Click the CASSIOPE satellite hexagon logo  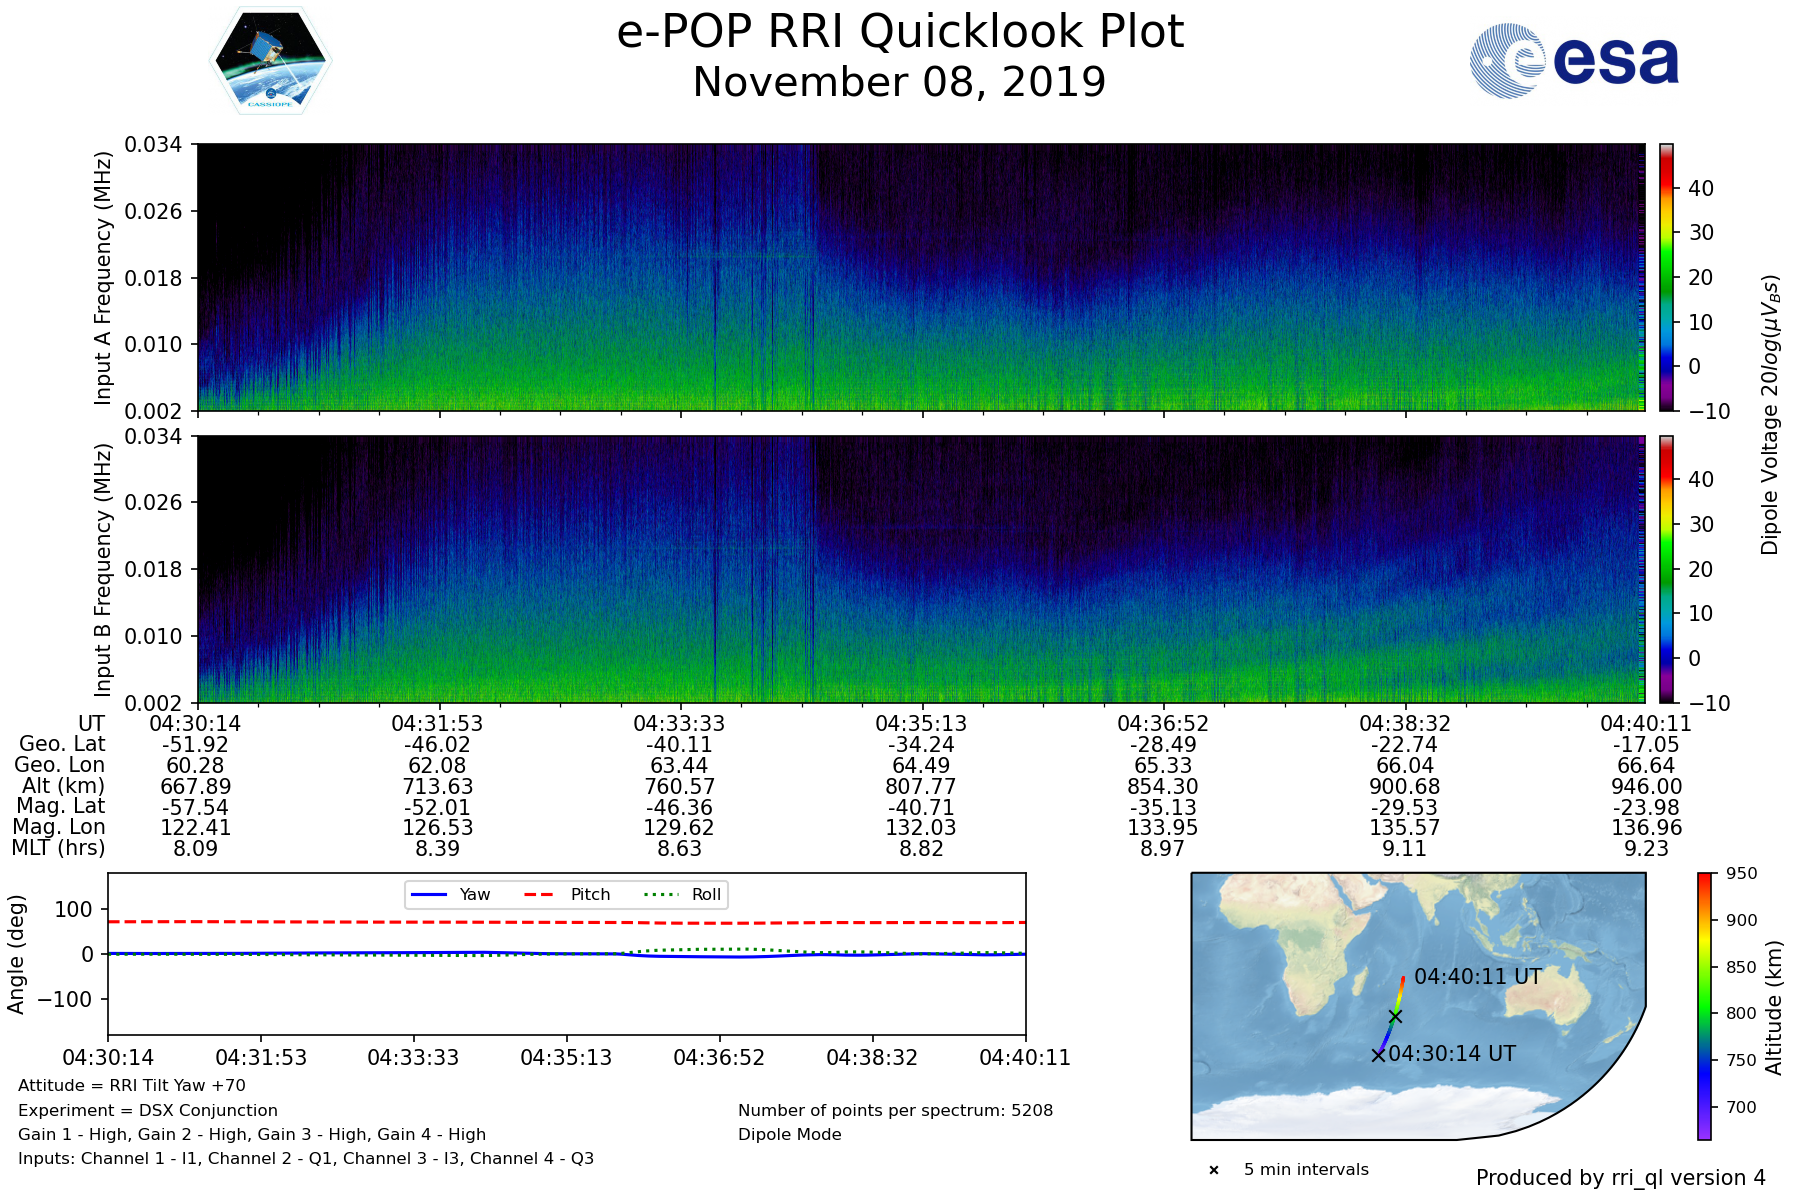click(270, 62)
